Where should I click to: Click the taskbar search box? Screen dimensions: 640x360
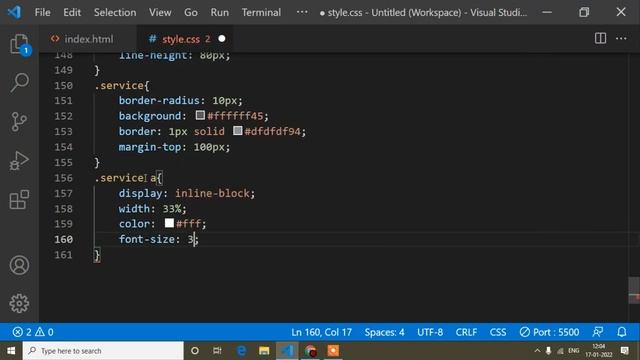pyautogui.click(x=103, y=351)
